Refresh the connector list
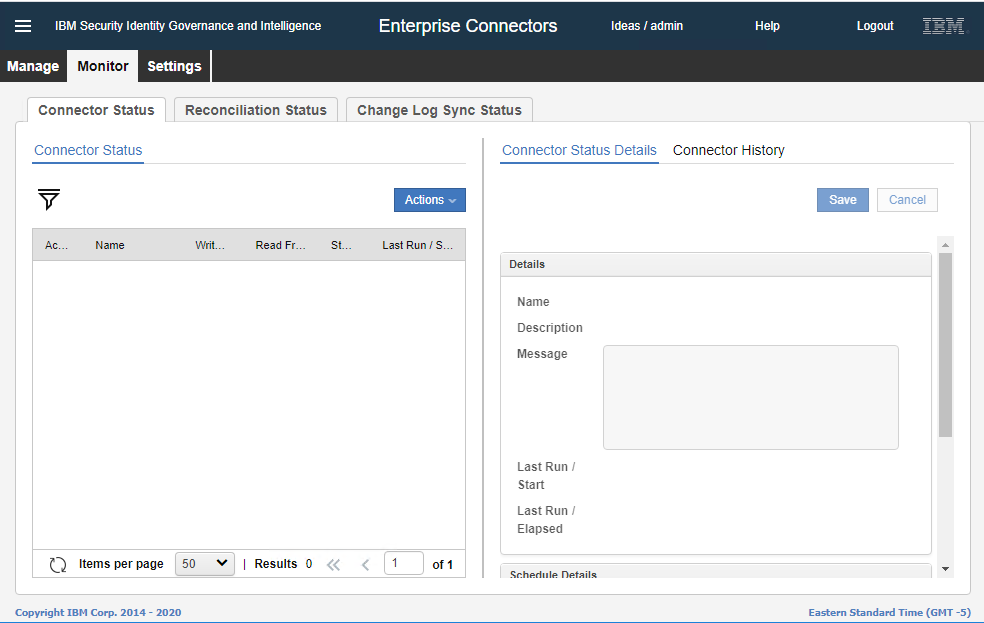 [57, 564]
